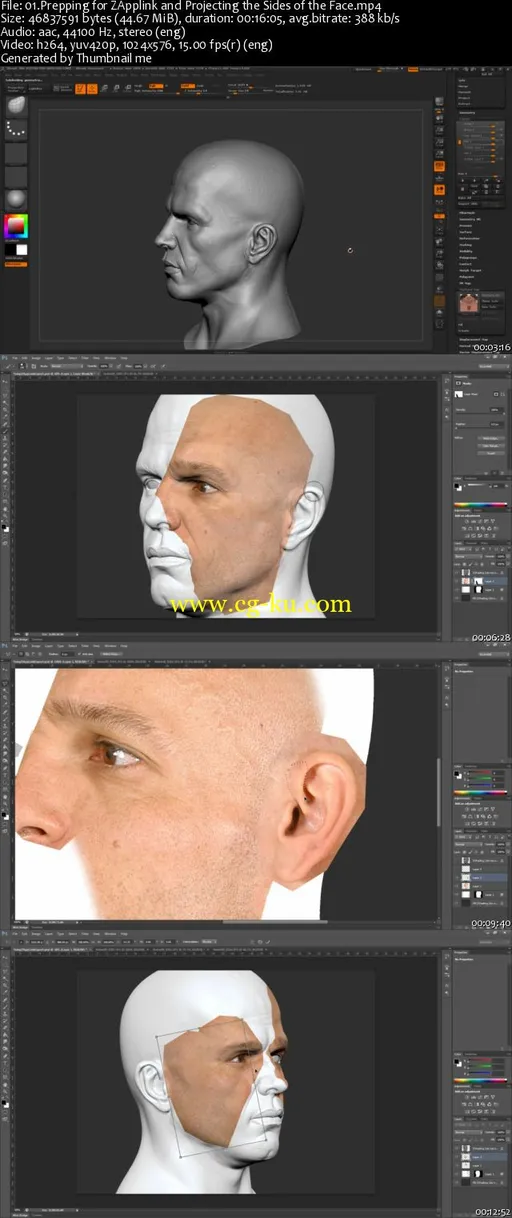Open the material sphere thumbnail in ZBrush
Viewport: 512px width, 1218px height.
(x=16, y=199)
